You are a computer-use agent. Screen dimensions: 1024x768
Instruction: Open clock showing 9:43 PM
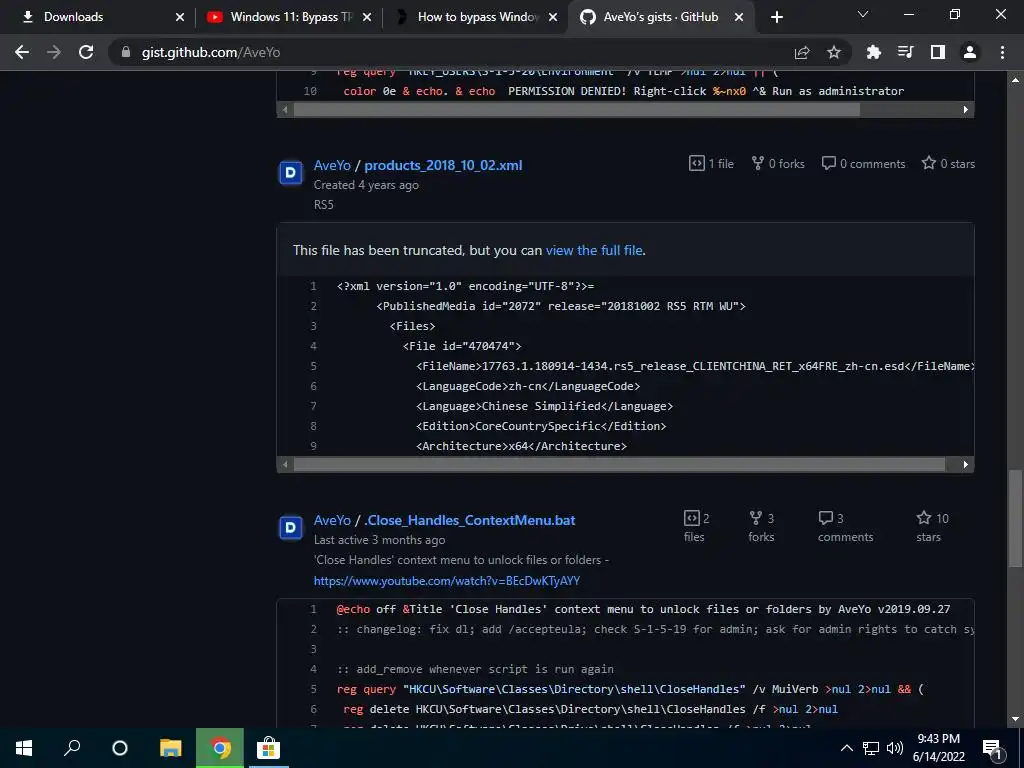coord(938,748)
